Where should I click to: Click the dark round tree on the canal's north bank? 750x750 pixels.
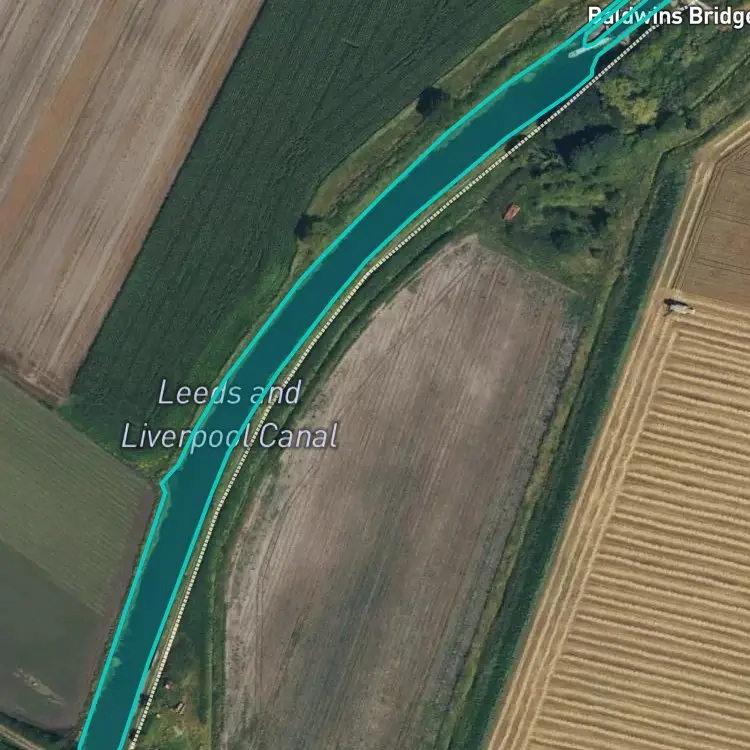[x=430, y=100]
